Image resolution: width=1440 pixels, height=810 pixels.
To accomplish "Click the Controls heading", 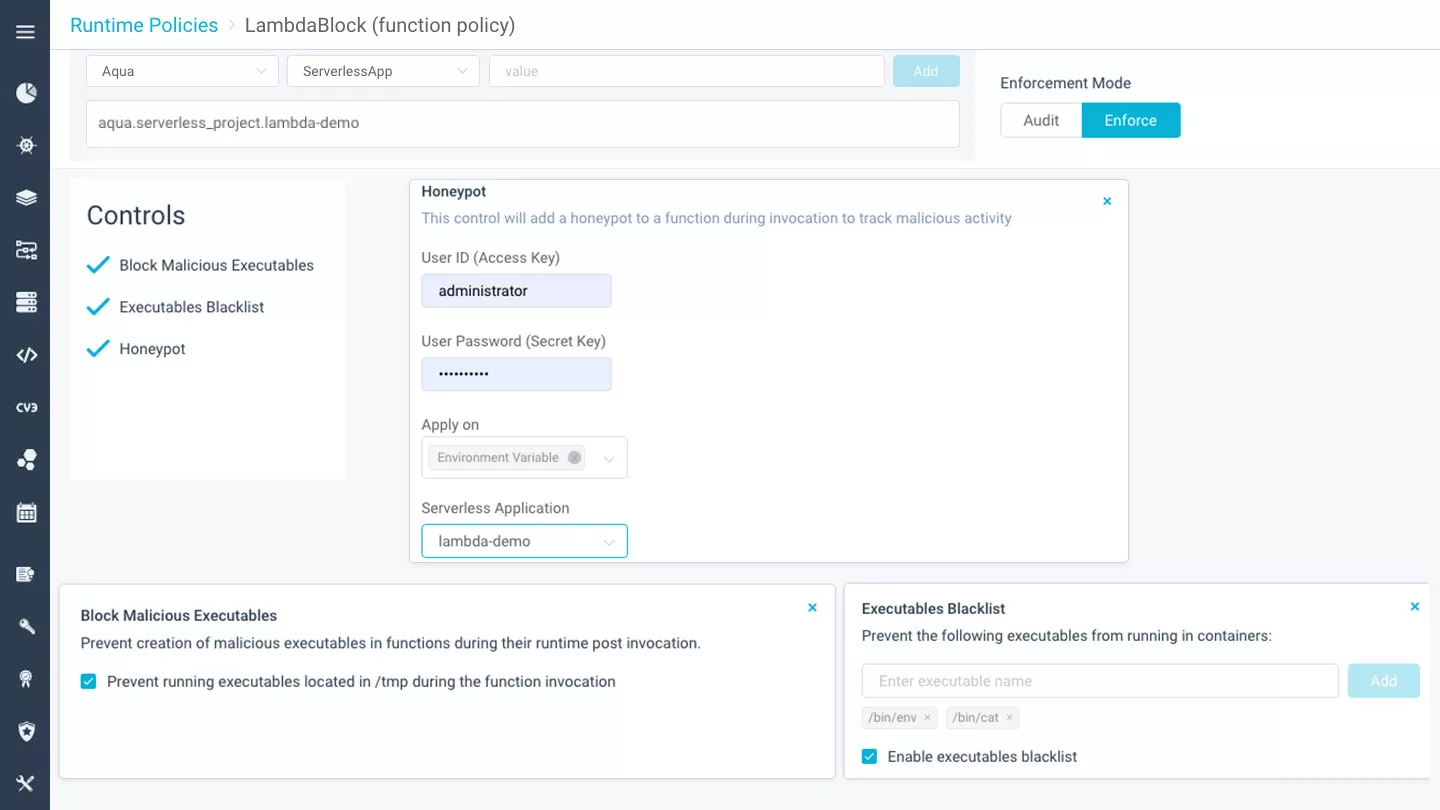I will (x=136, y=215).
